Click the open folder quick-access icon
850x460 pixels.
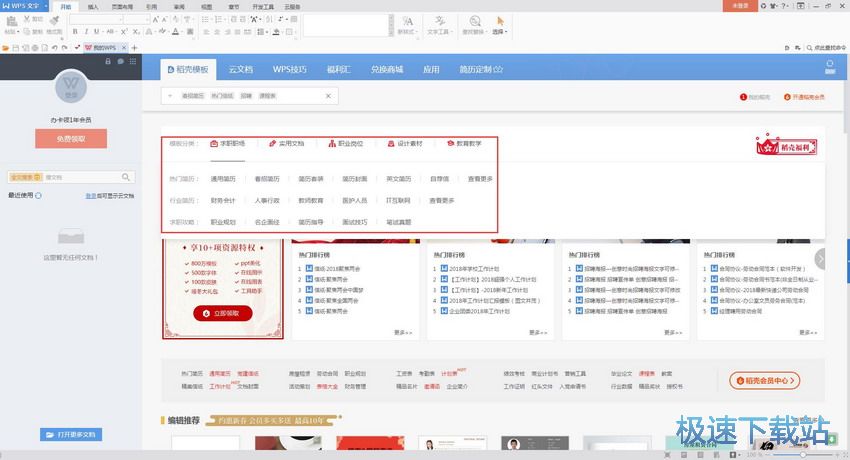[6, 48]
